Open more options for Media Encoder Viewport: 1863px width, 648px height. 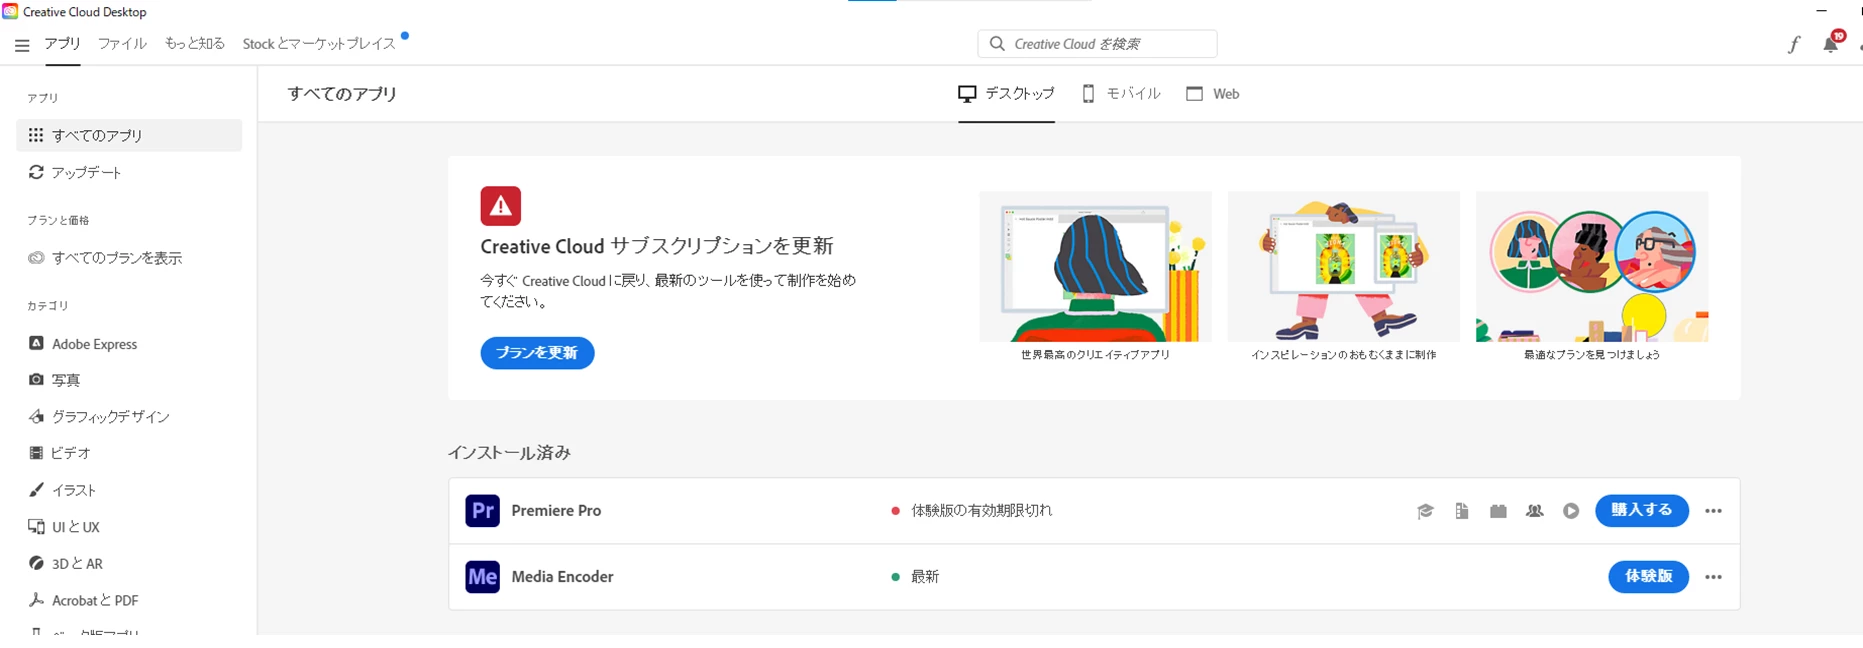tap(1714, 577)
